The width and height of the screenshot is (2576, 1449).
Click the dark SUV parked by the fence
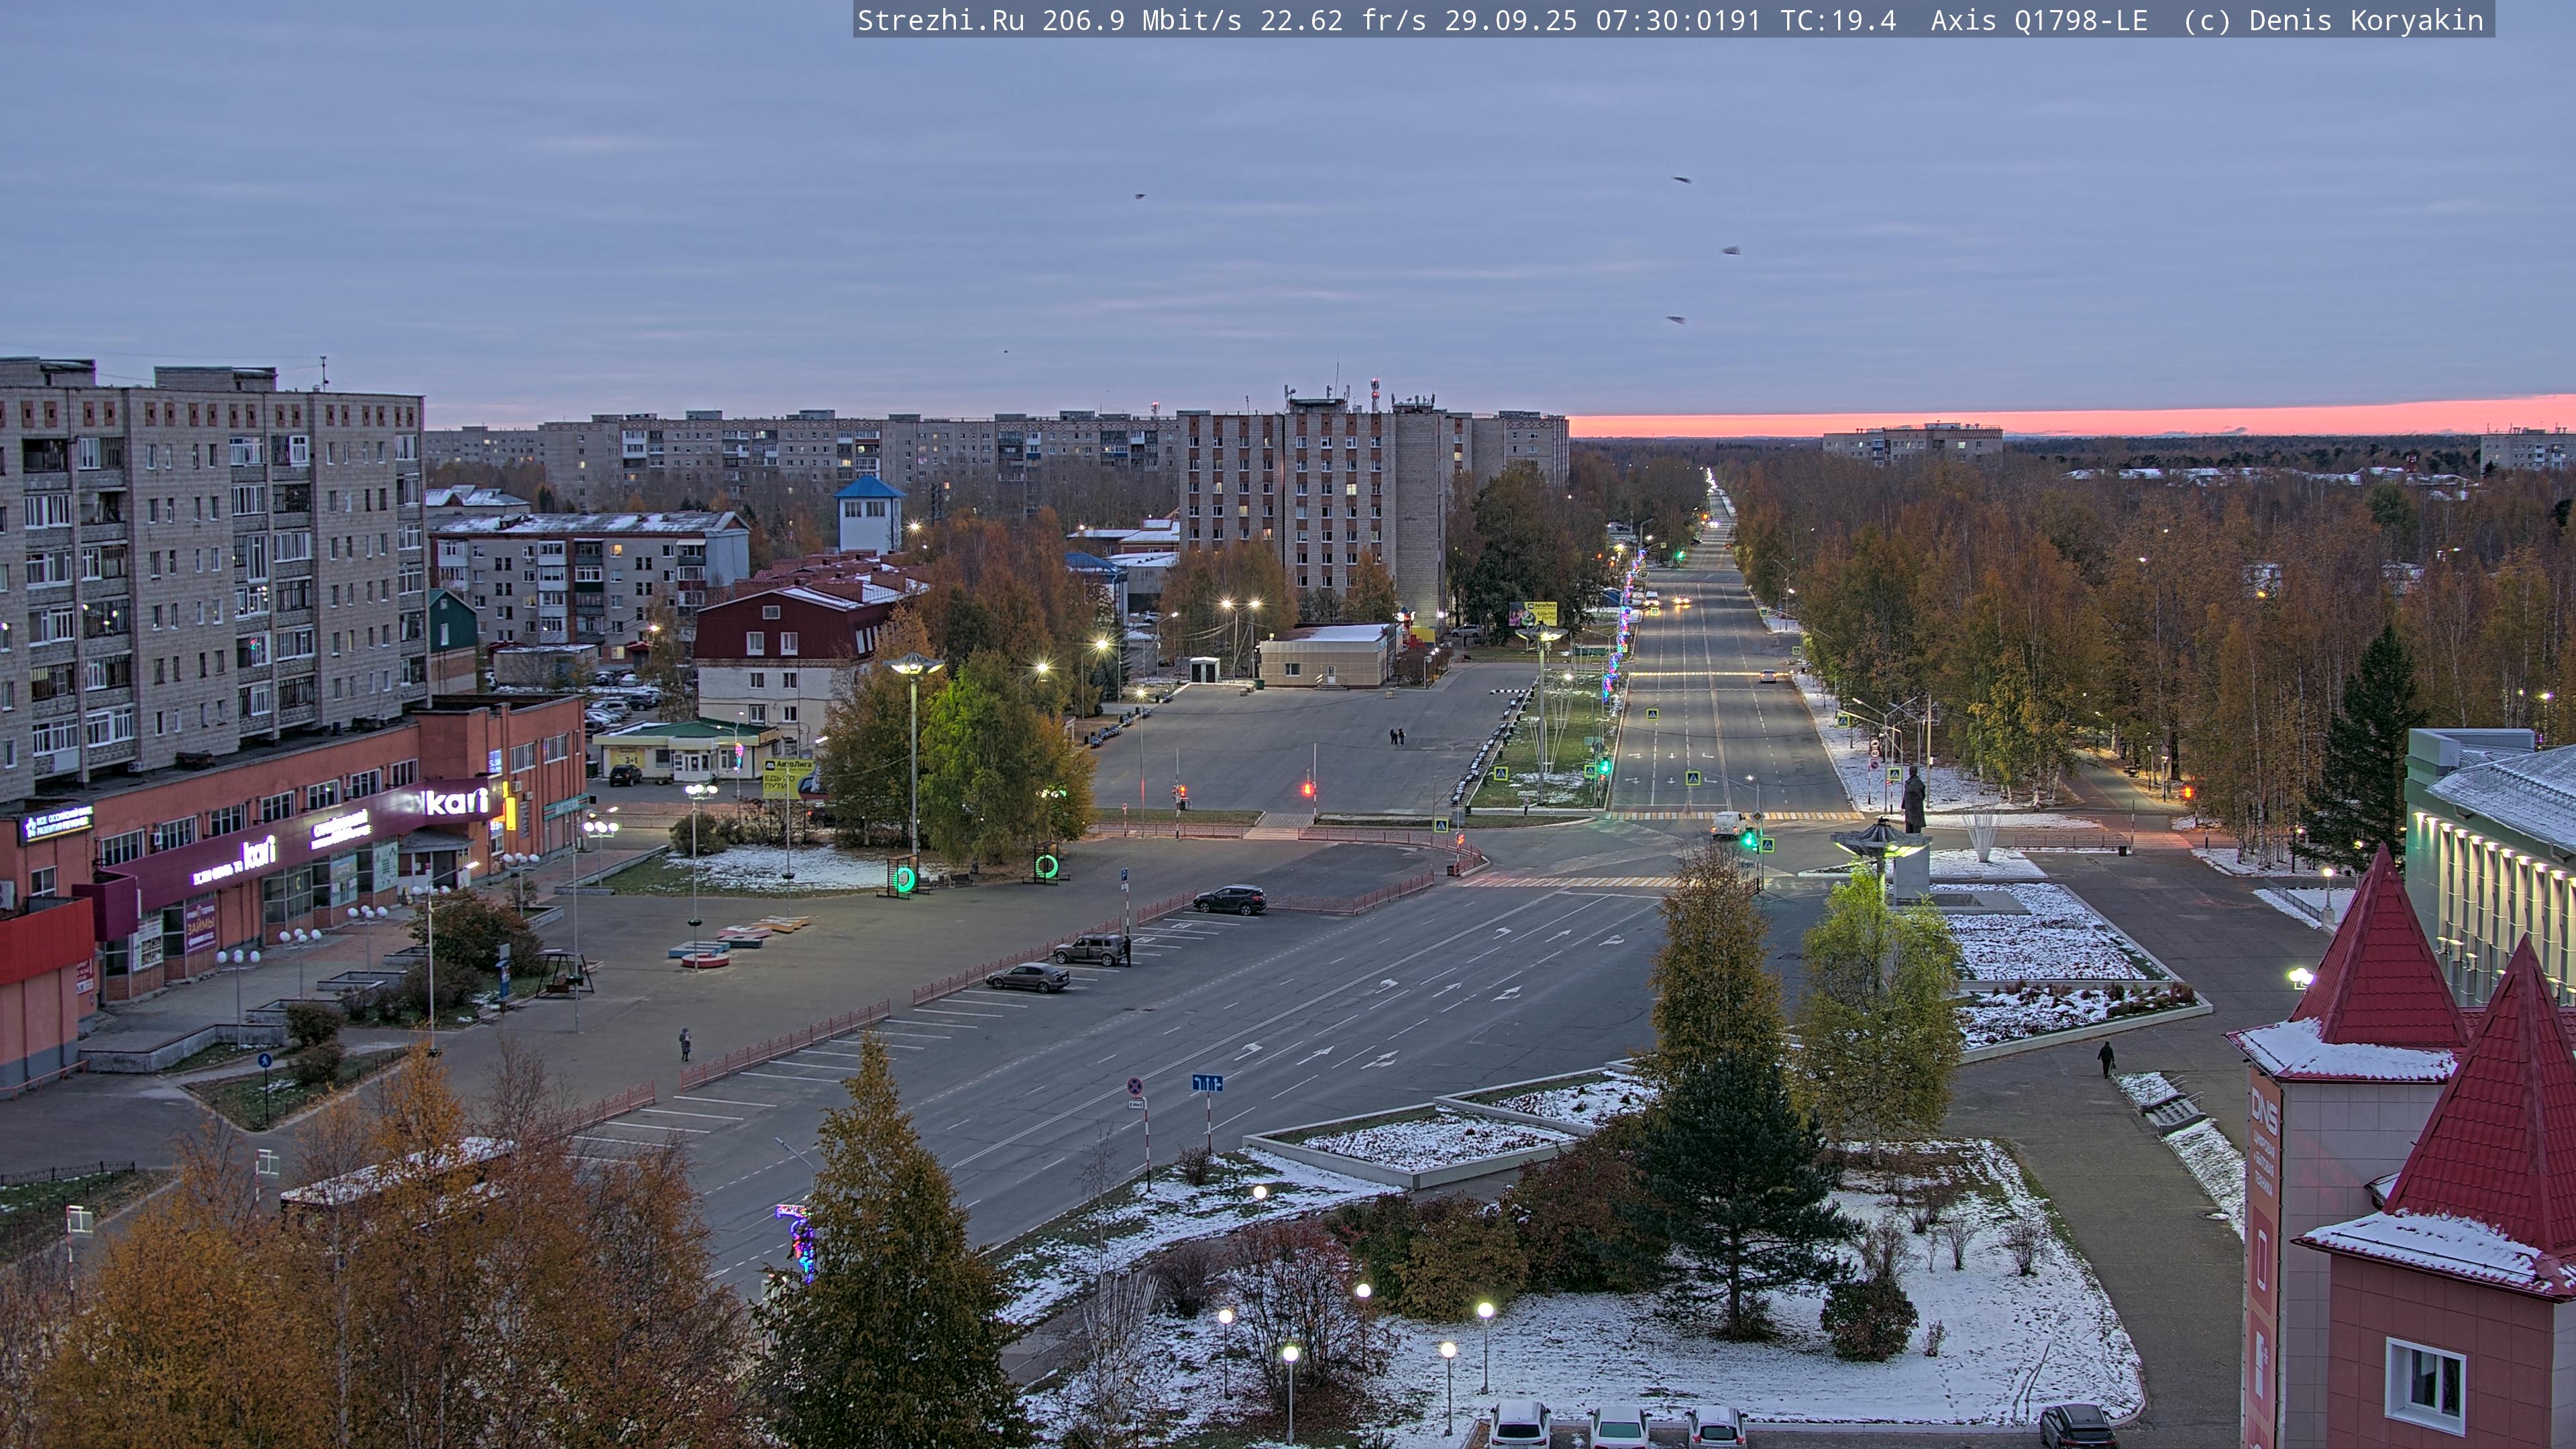(1229, 899)
